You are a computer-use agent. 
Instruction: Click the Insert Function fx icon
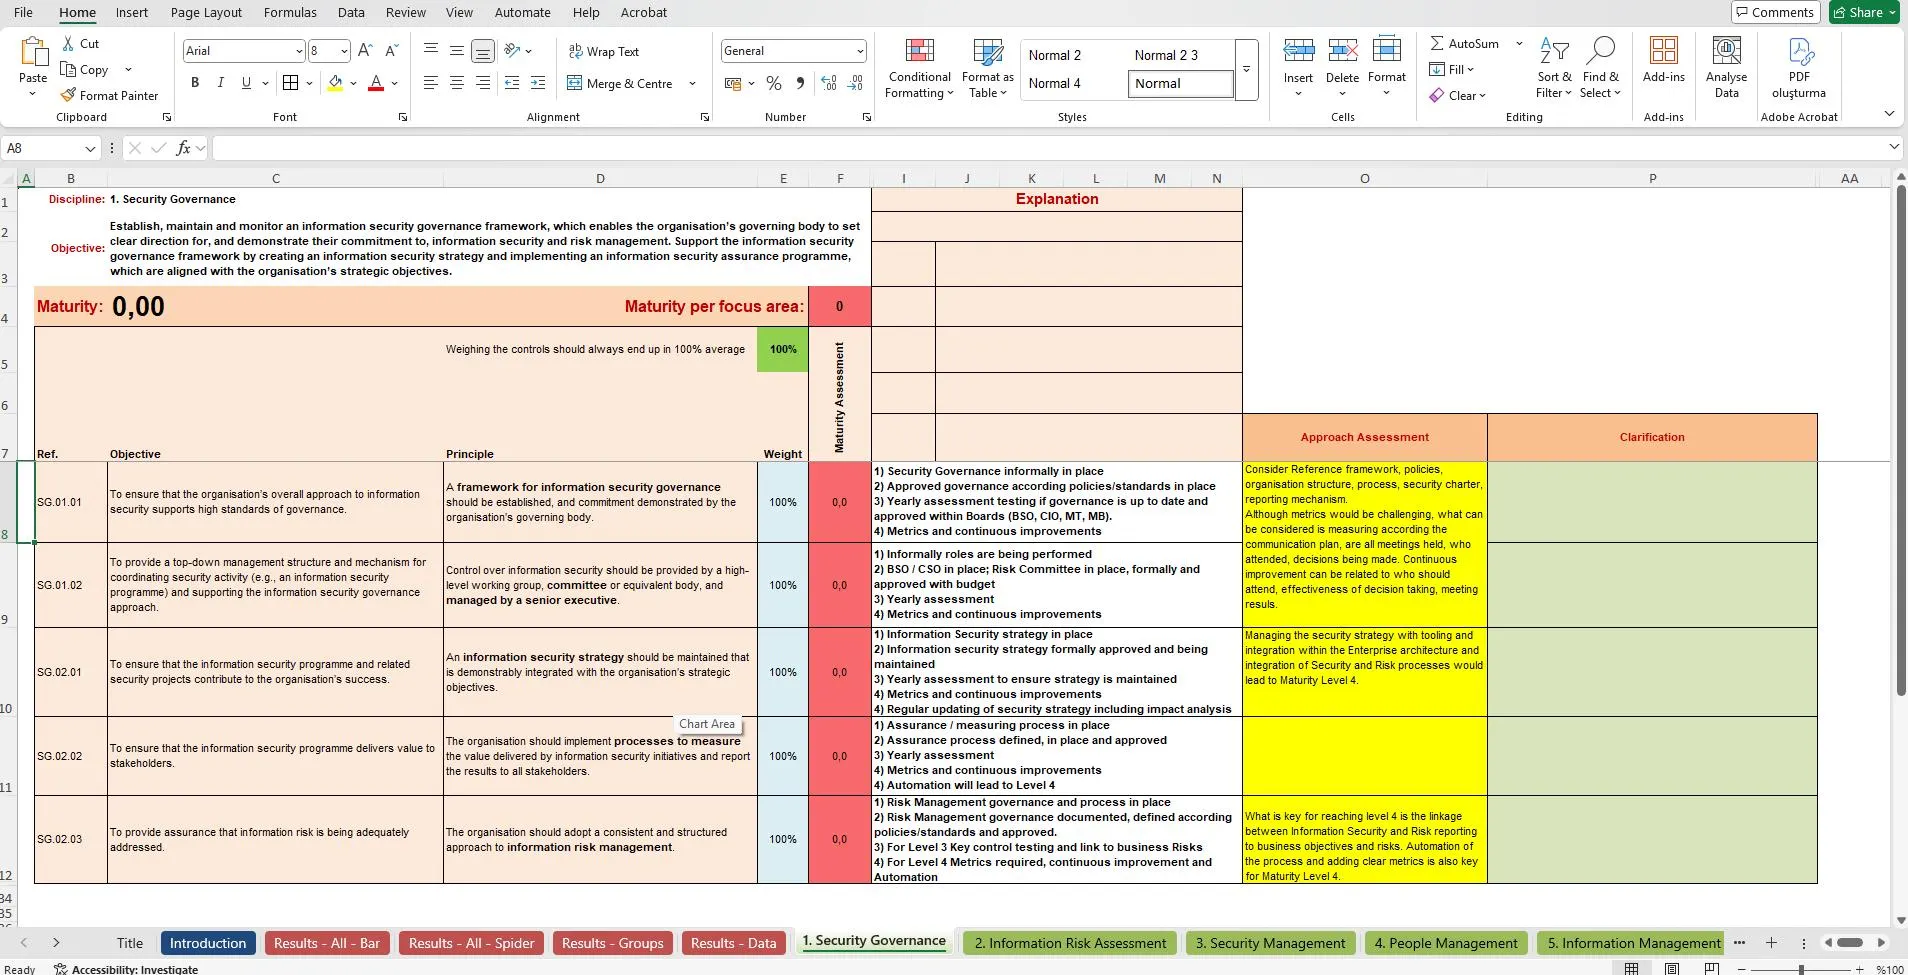pos(183,148)
